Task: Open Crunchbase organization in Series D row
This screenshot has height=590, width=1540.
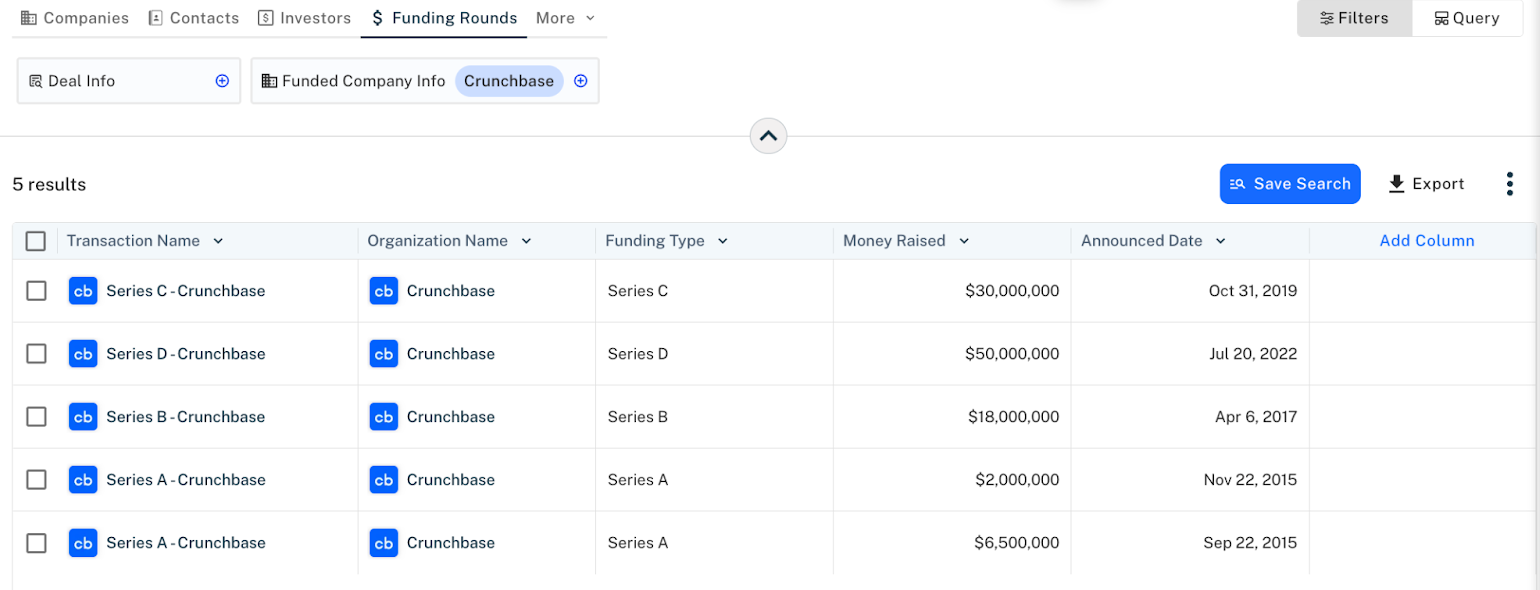Action: click(x=451, y=354)
